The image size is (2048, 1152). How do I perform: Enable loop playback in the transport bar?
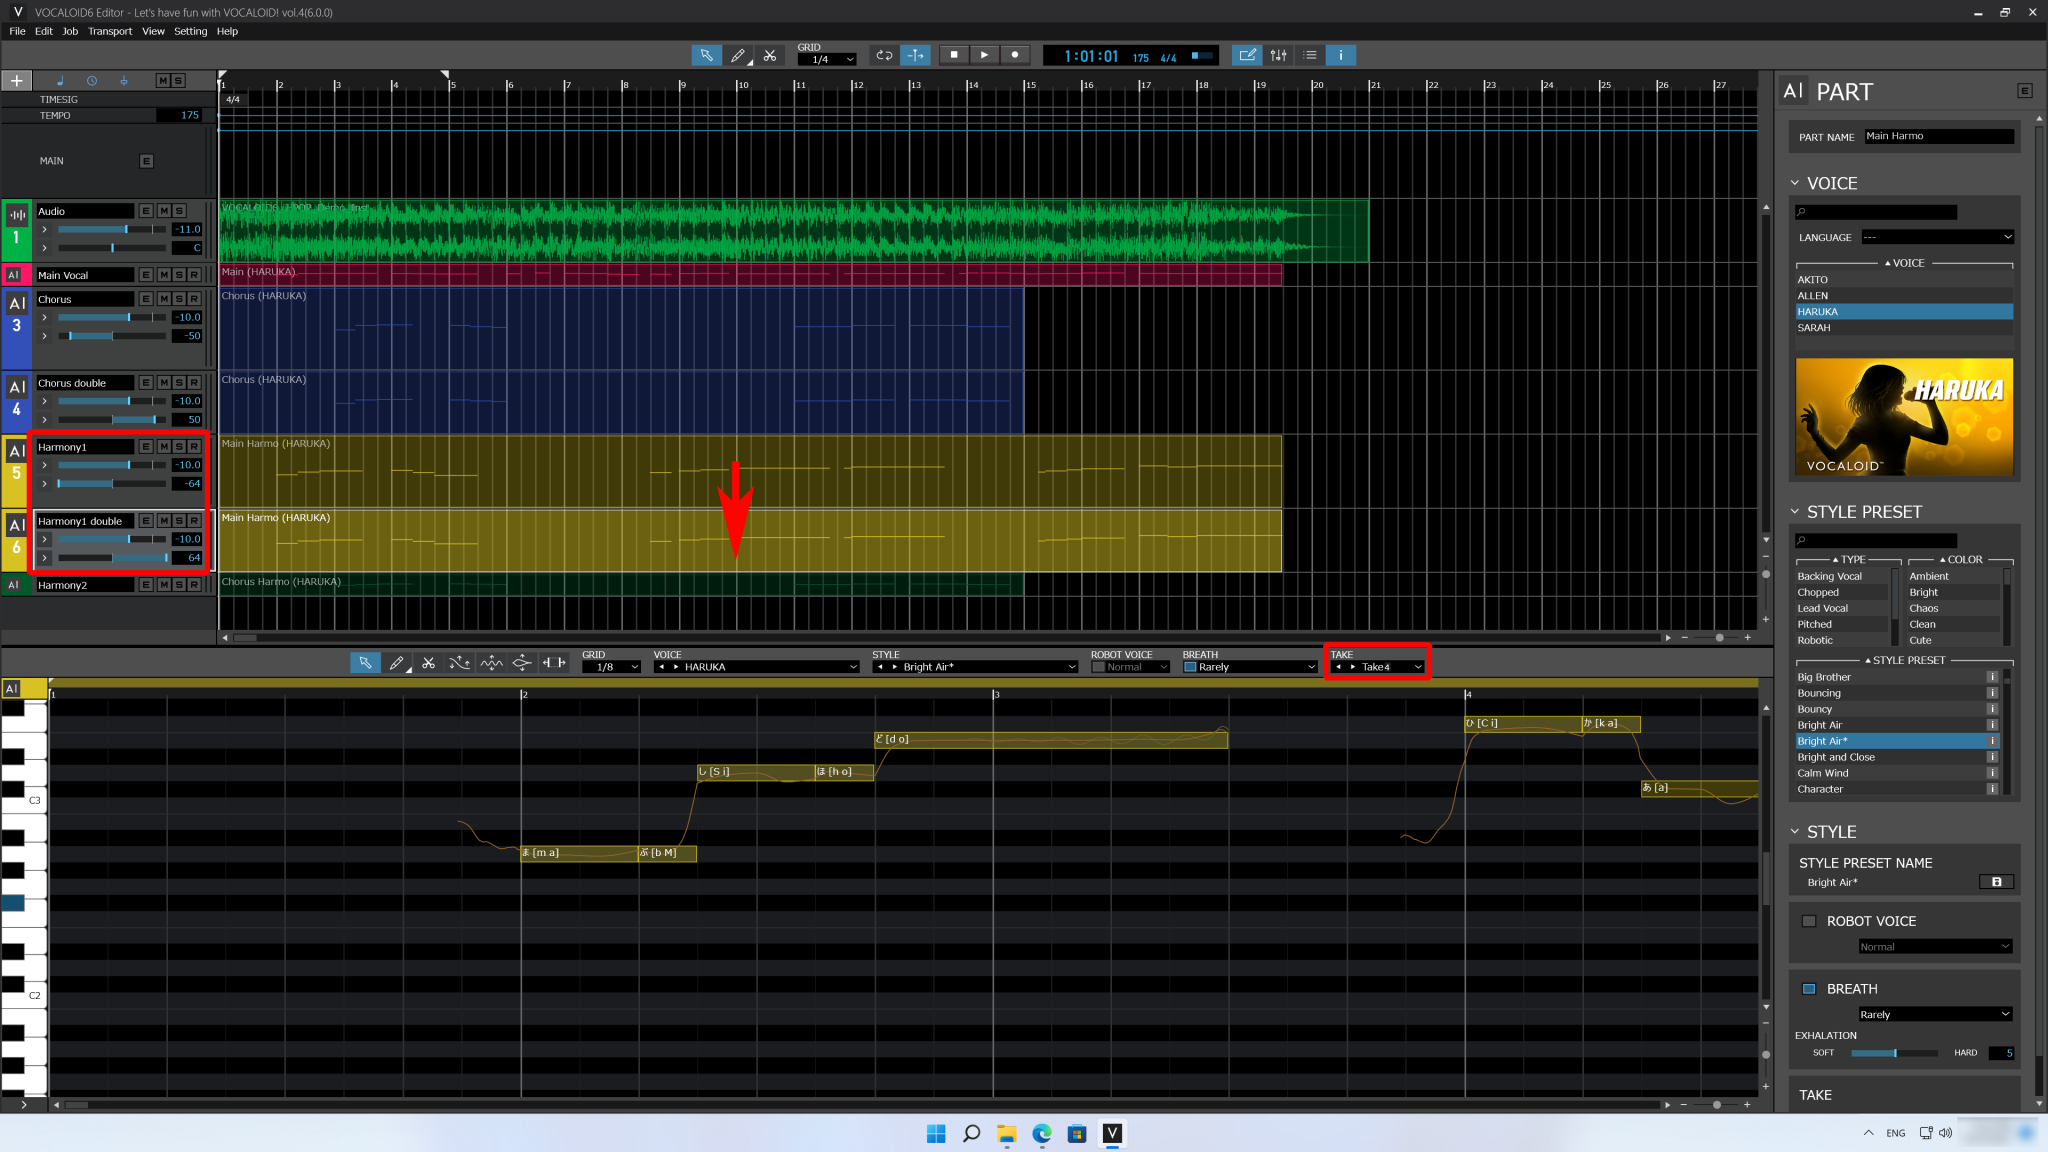884,55
